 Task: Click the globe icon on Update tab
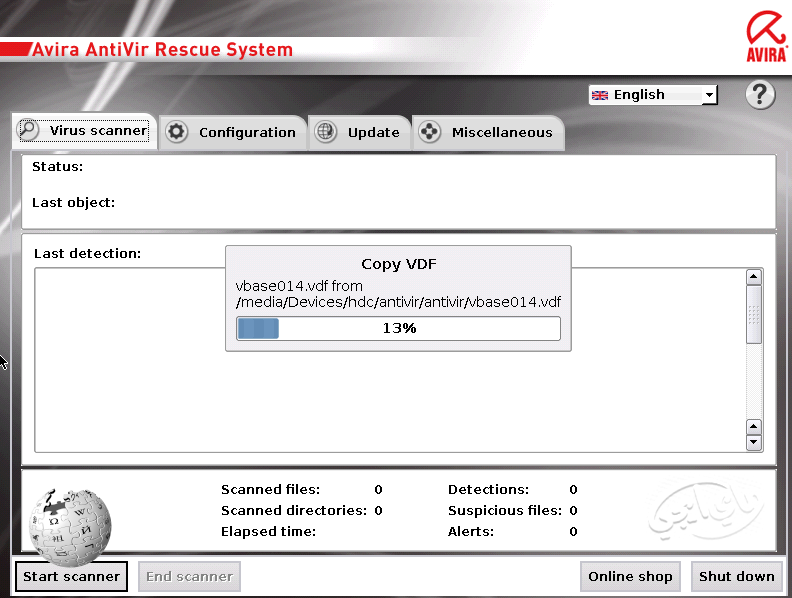[x=325, y=132]
